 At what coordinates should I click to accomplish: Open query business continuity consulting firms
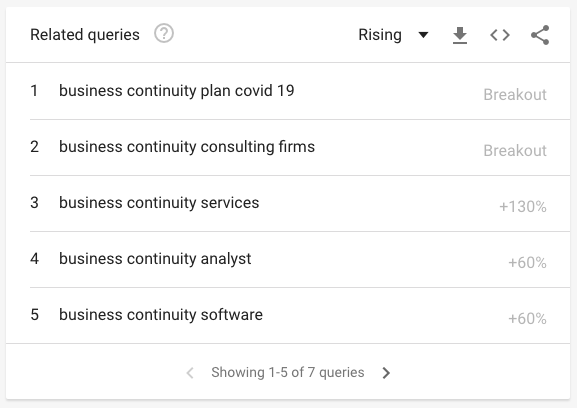pyautogui.click(x=187, y=147)
